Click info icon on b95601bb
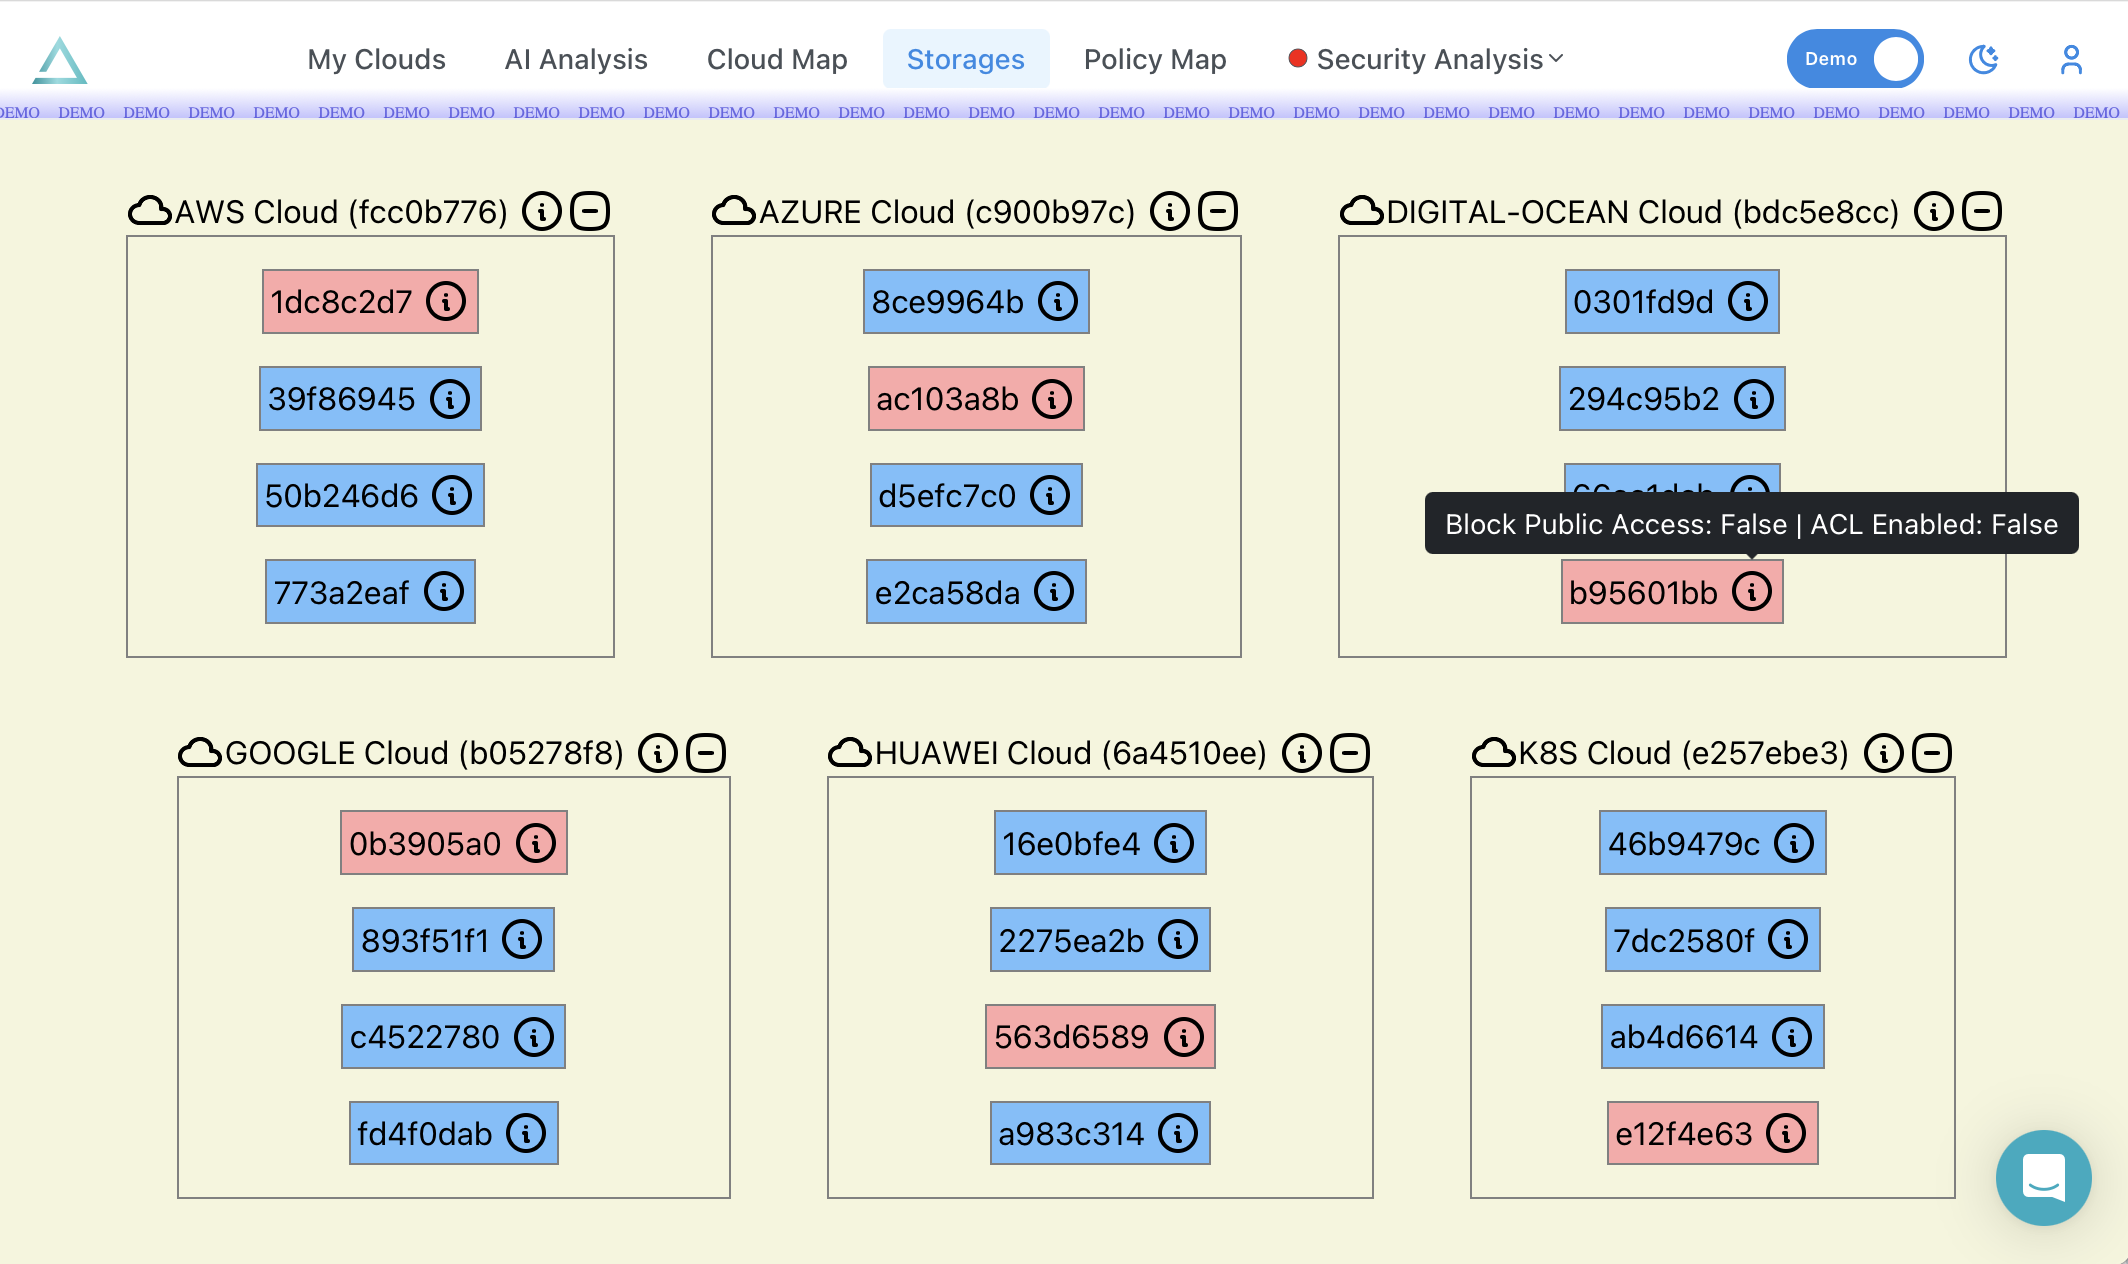Image resolution: width=2128 pixels, height=1264 pixels. click(1752, 592)
